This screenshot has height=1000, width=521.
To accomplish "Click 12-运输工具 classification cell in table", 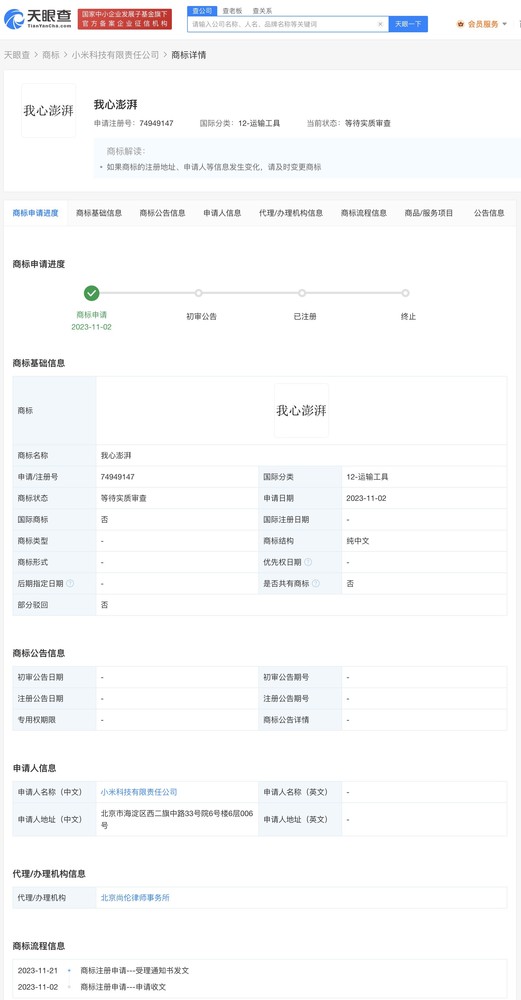I will pyautogui.click(x=424, y=476).
